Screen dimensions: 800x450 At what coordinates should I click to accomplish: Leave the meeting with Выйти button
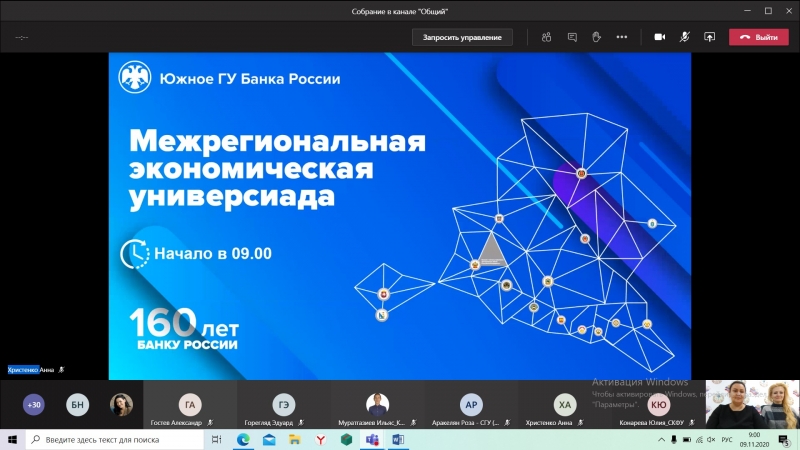pyautogui.click(x=759, y=37)
